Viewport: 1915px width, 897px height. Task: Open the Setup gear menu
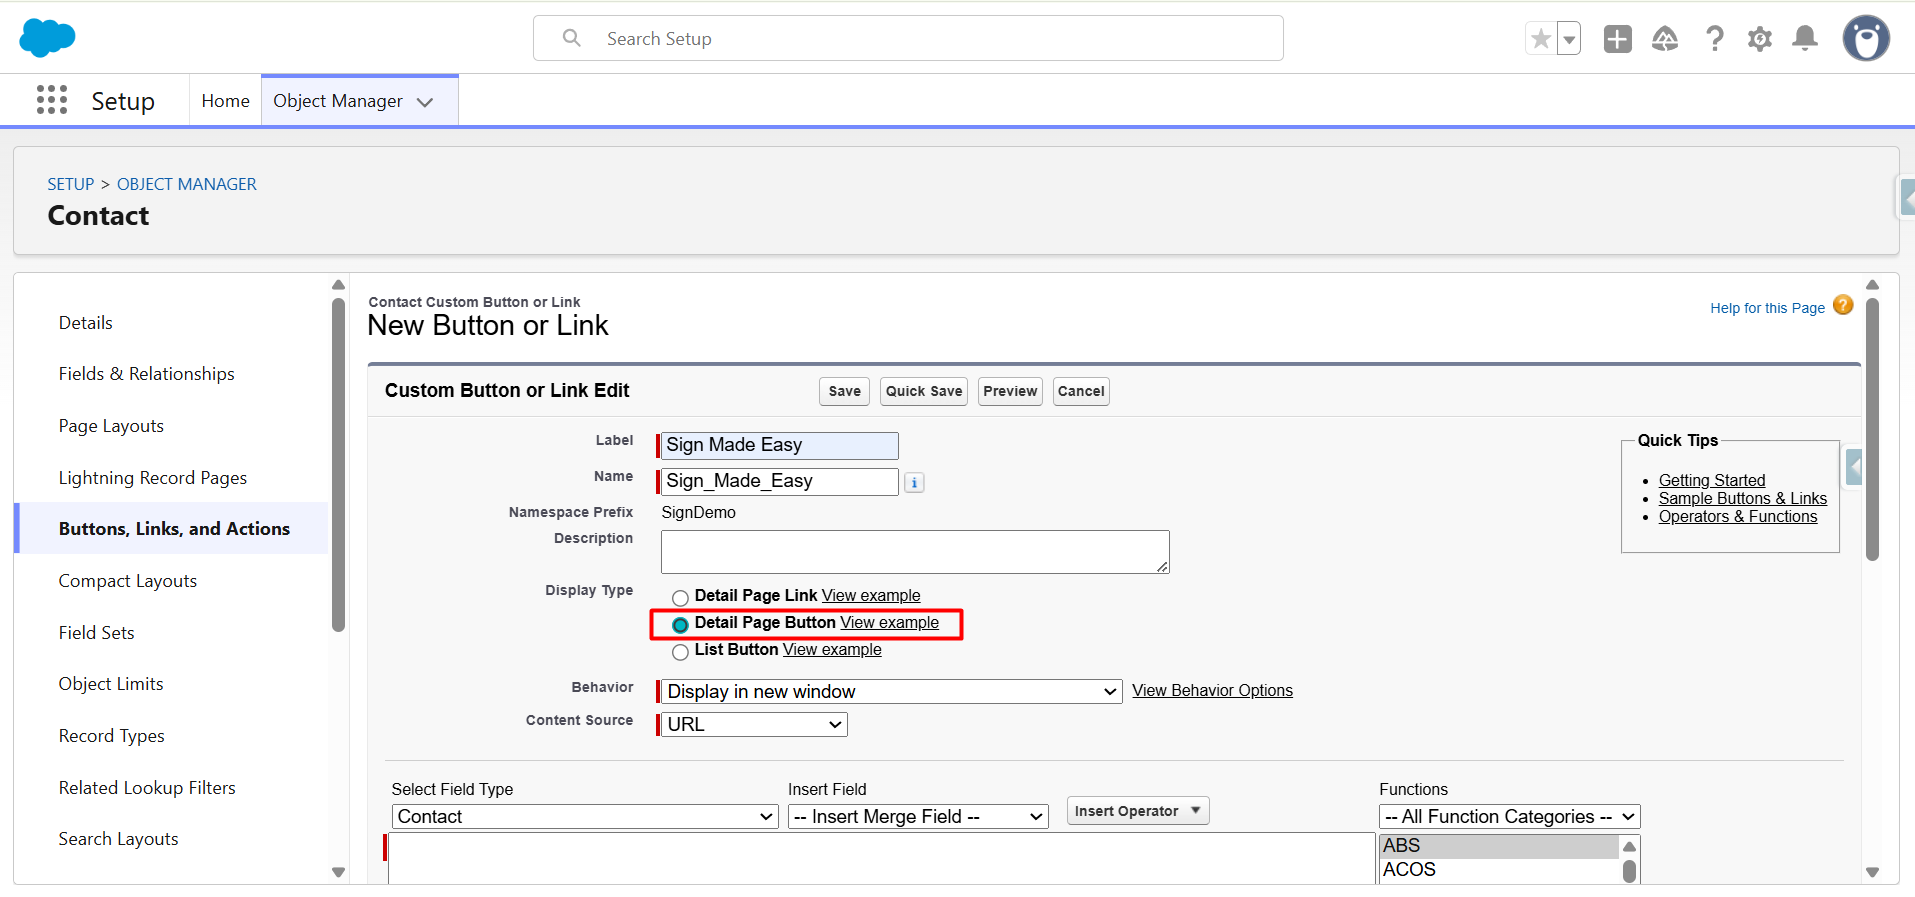click(x=1759, y=39)
